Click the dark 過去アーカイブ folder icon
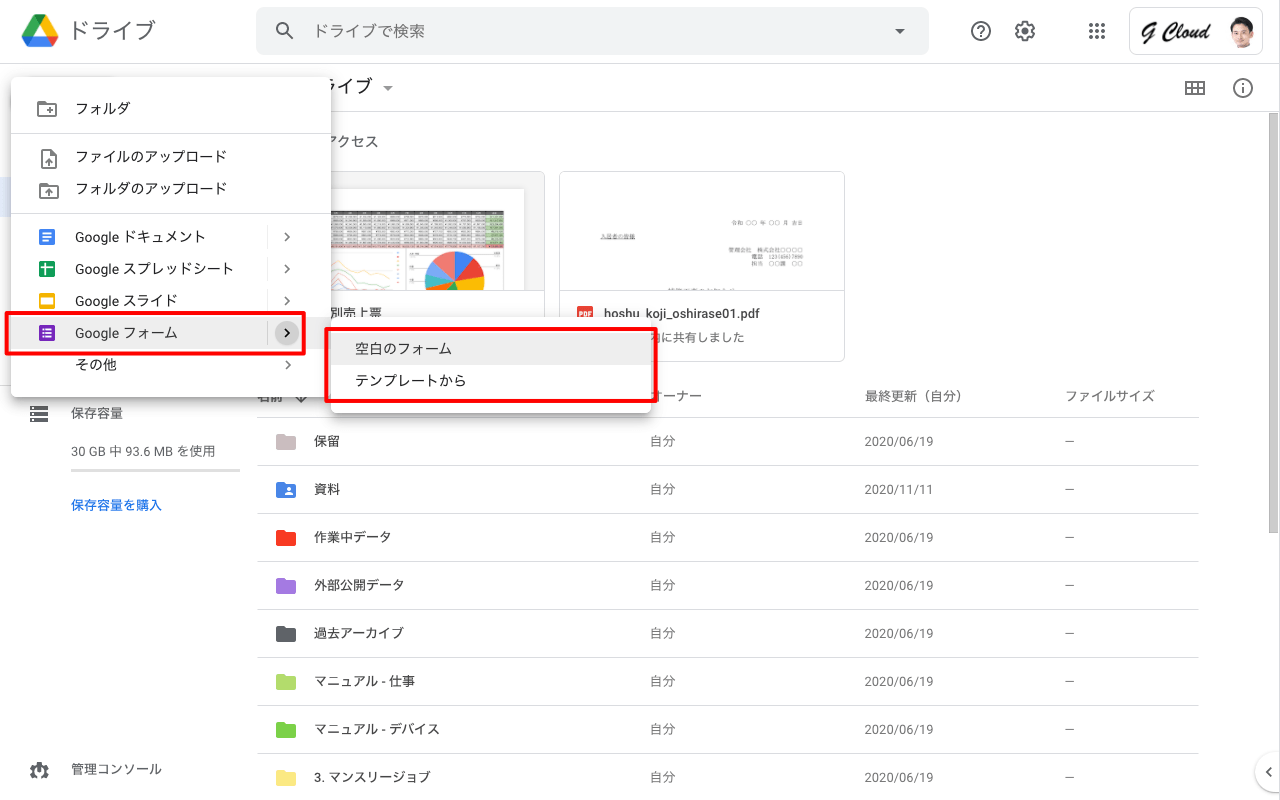This screenshot has width=1280, height=800. pos(286,633)
